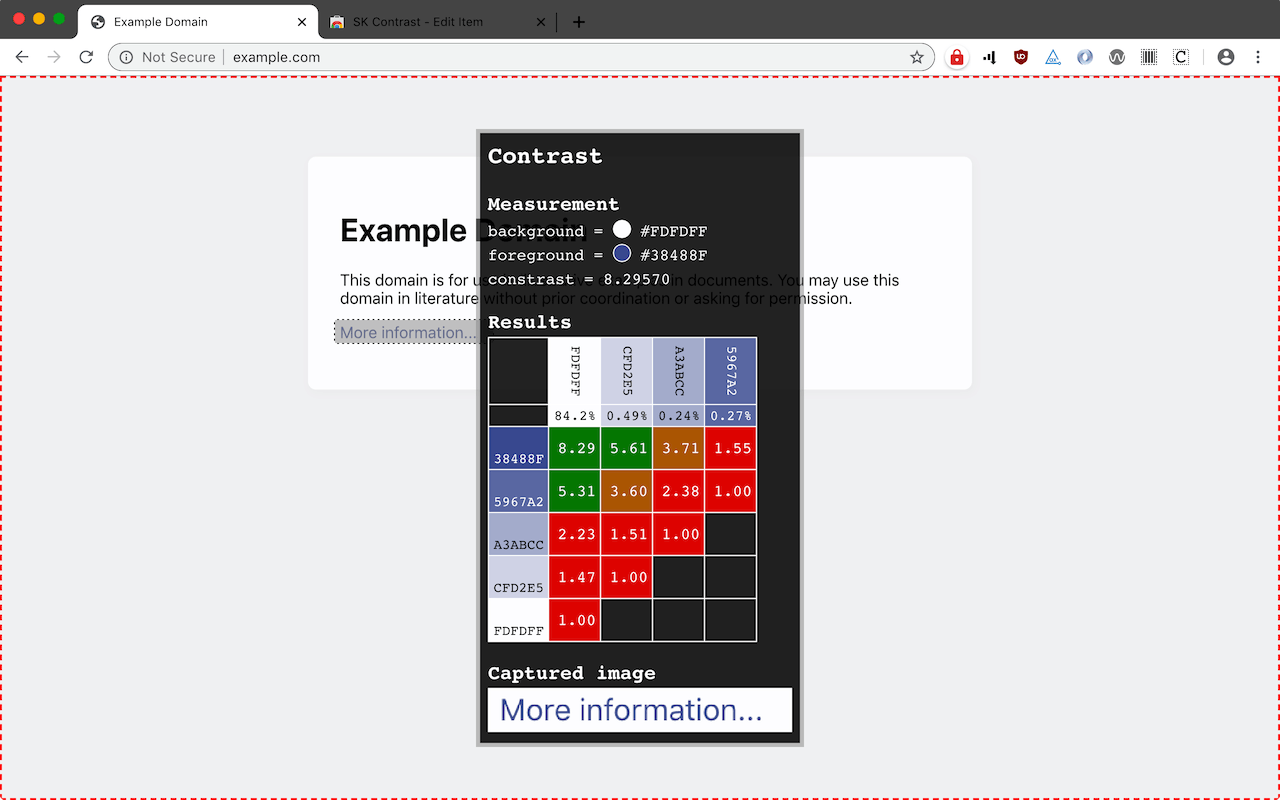Click the white background color circle #FDFDFF
1280x800 pixels.
point(622,230)
